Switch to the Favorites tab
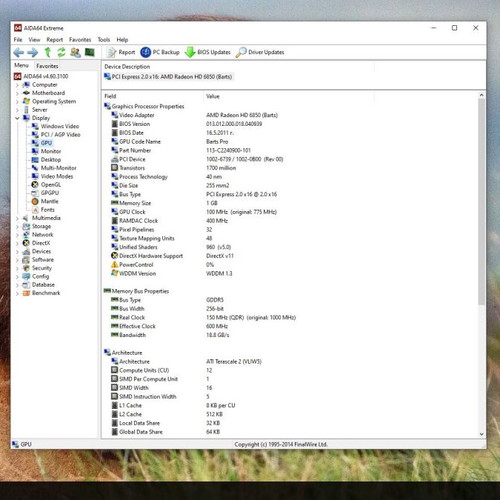 (x=47, y=66)
